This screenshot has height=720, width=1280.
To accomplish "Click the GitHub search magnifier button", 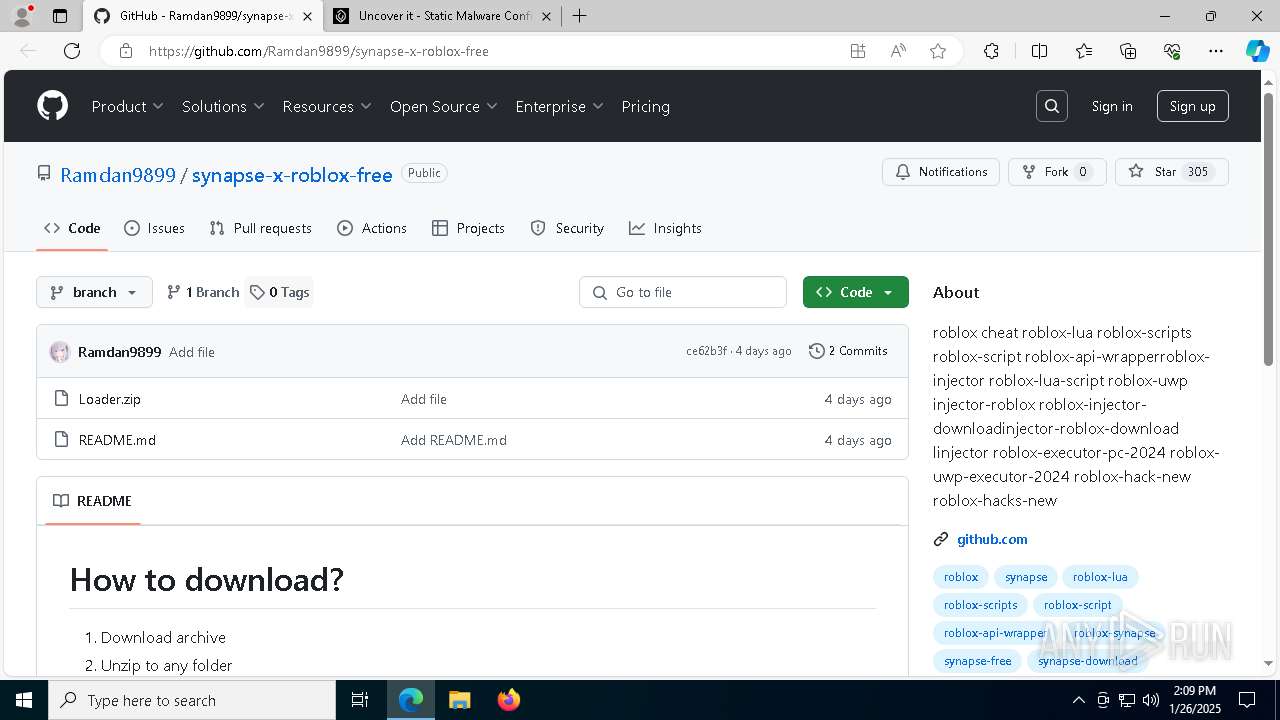I will (x=1051, y=106).
